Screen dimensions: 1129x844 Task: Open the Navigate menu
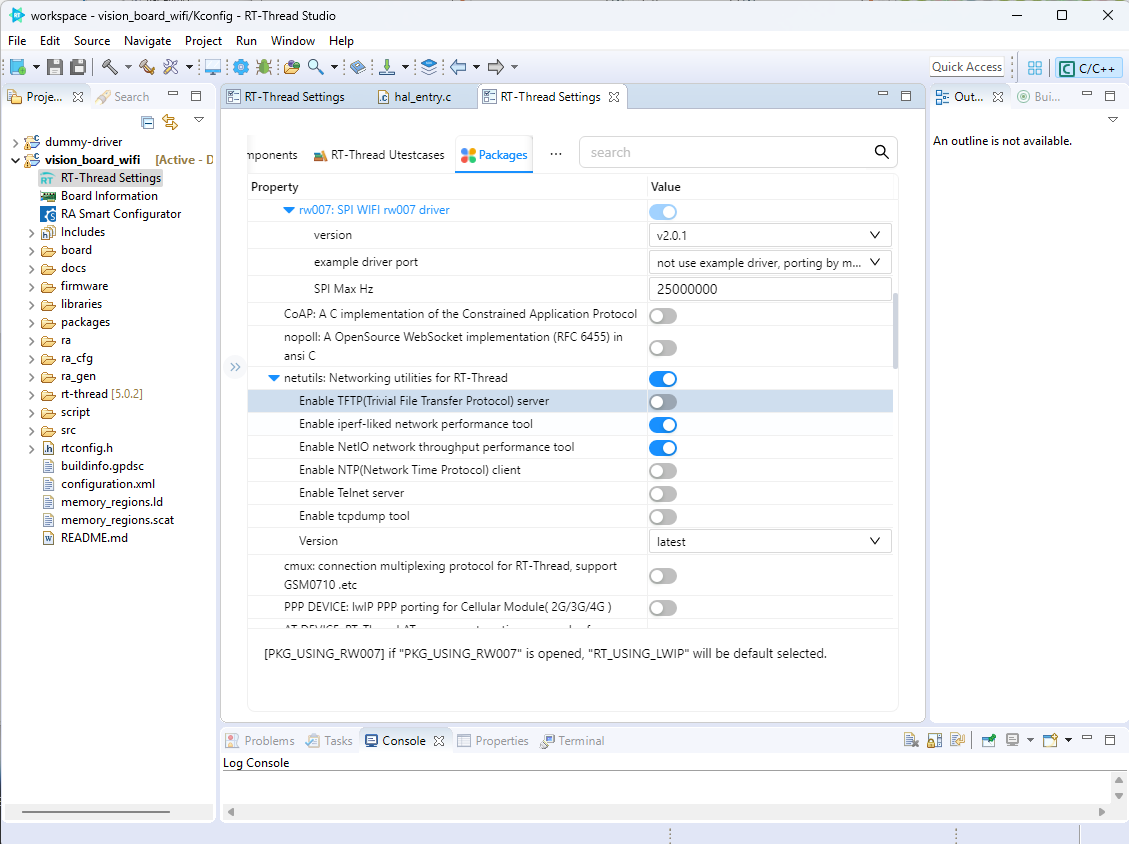pos(147,41)
